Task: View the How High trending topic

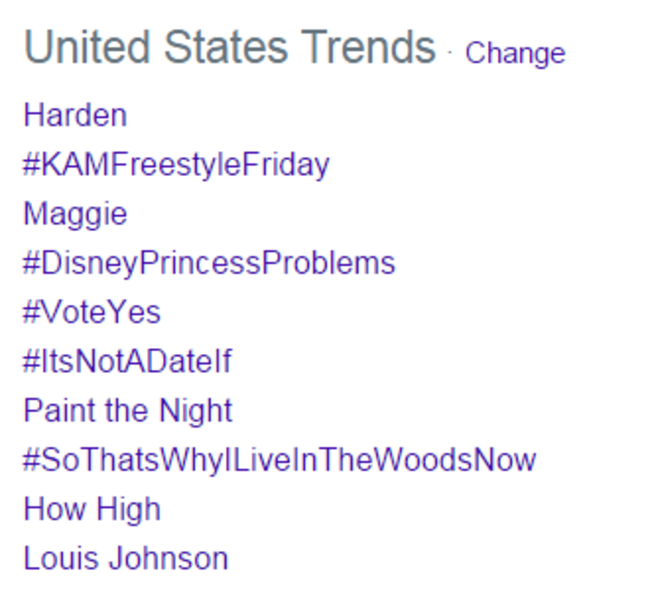Action: coord(92,510)
